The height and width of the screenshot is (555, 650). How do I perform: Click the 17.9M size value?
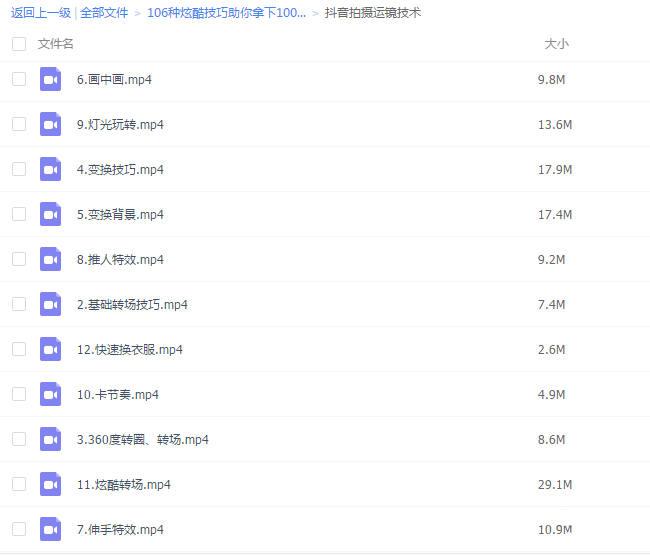click(x=555, y=170)
